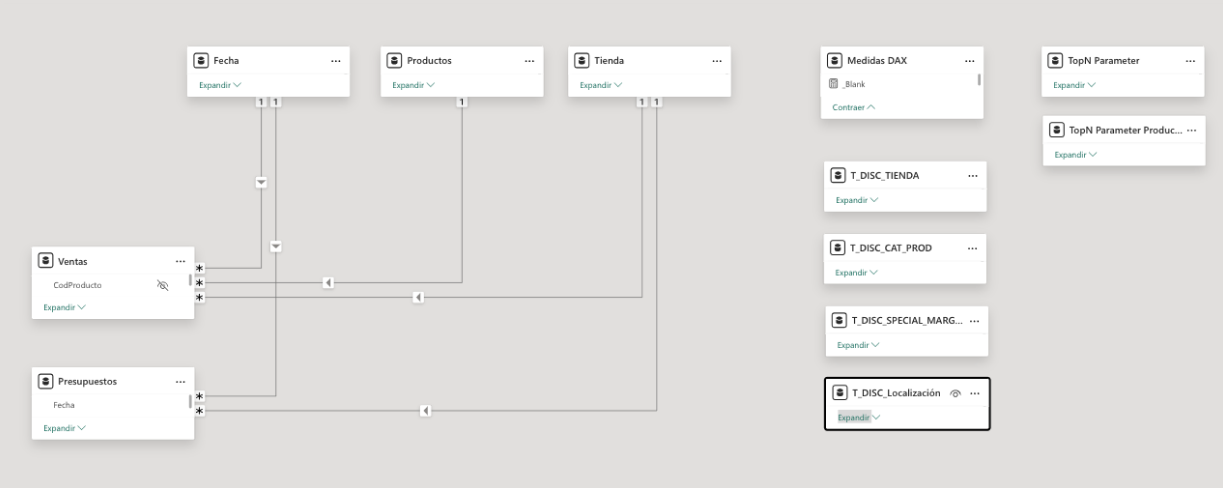The height and width of the screenshot is (488, 1223).
Task: Open more options menu for Medidas DAX
Action: coord(968,61)
